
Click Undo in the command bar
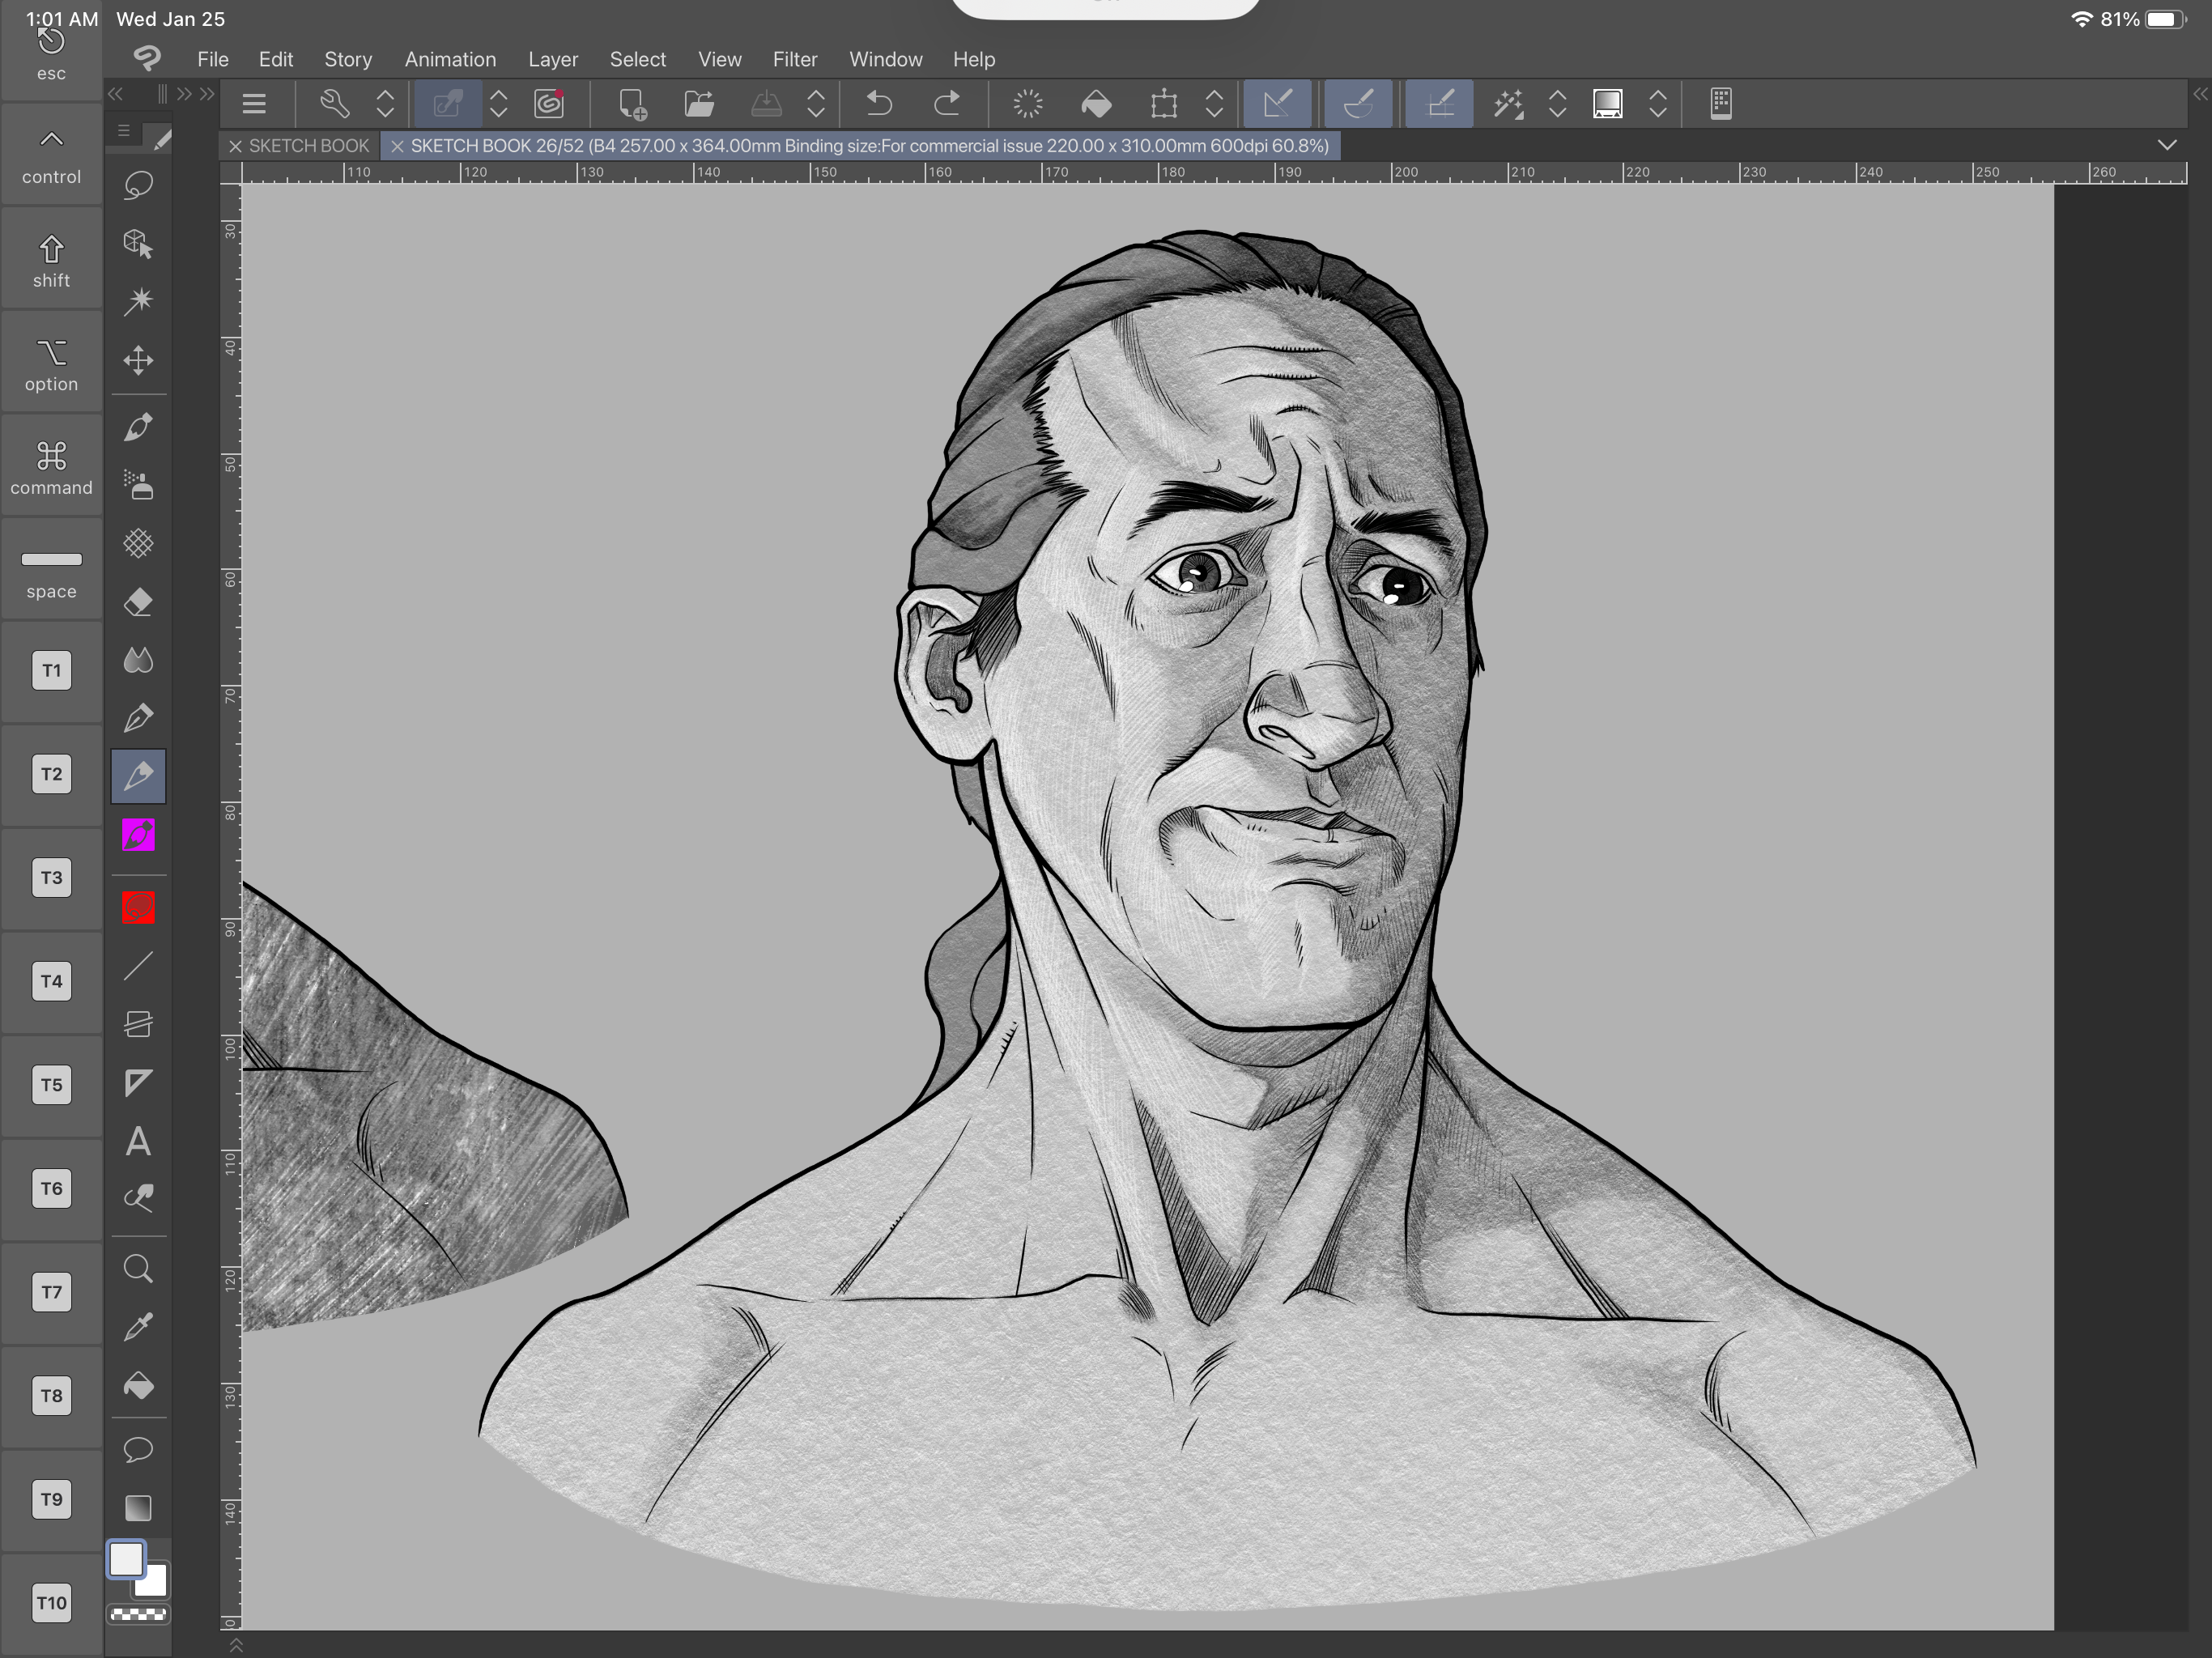click(x=879, y=104)
